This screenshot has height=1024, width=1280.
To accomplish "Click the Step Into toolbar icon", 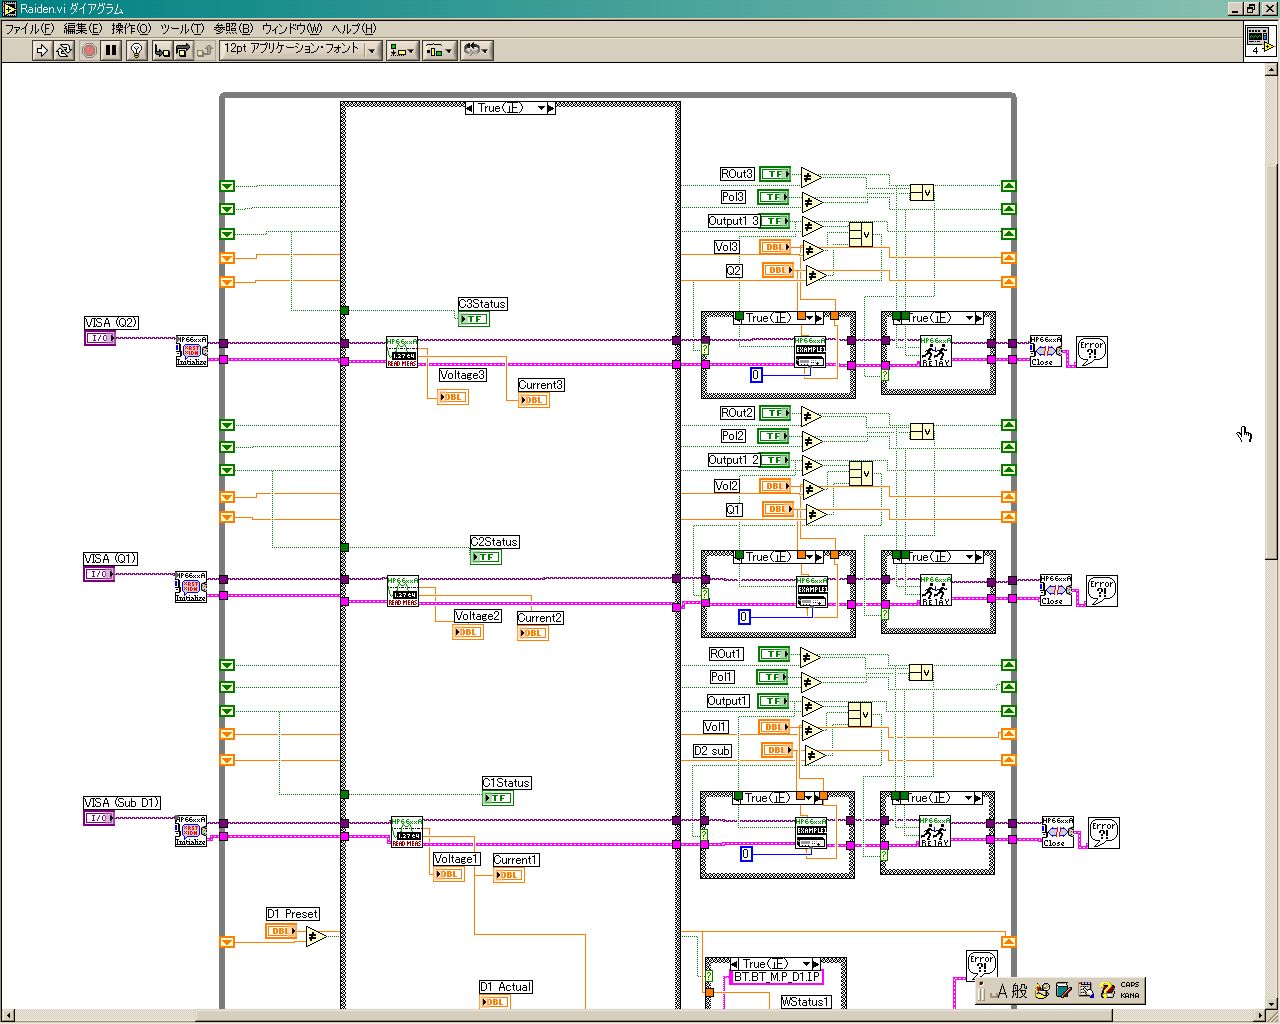I will [x=162, y=50].
